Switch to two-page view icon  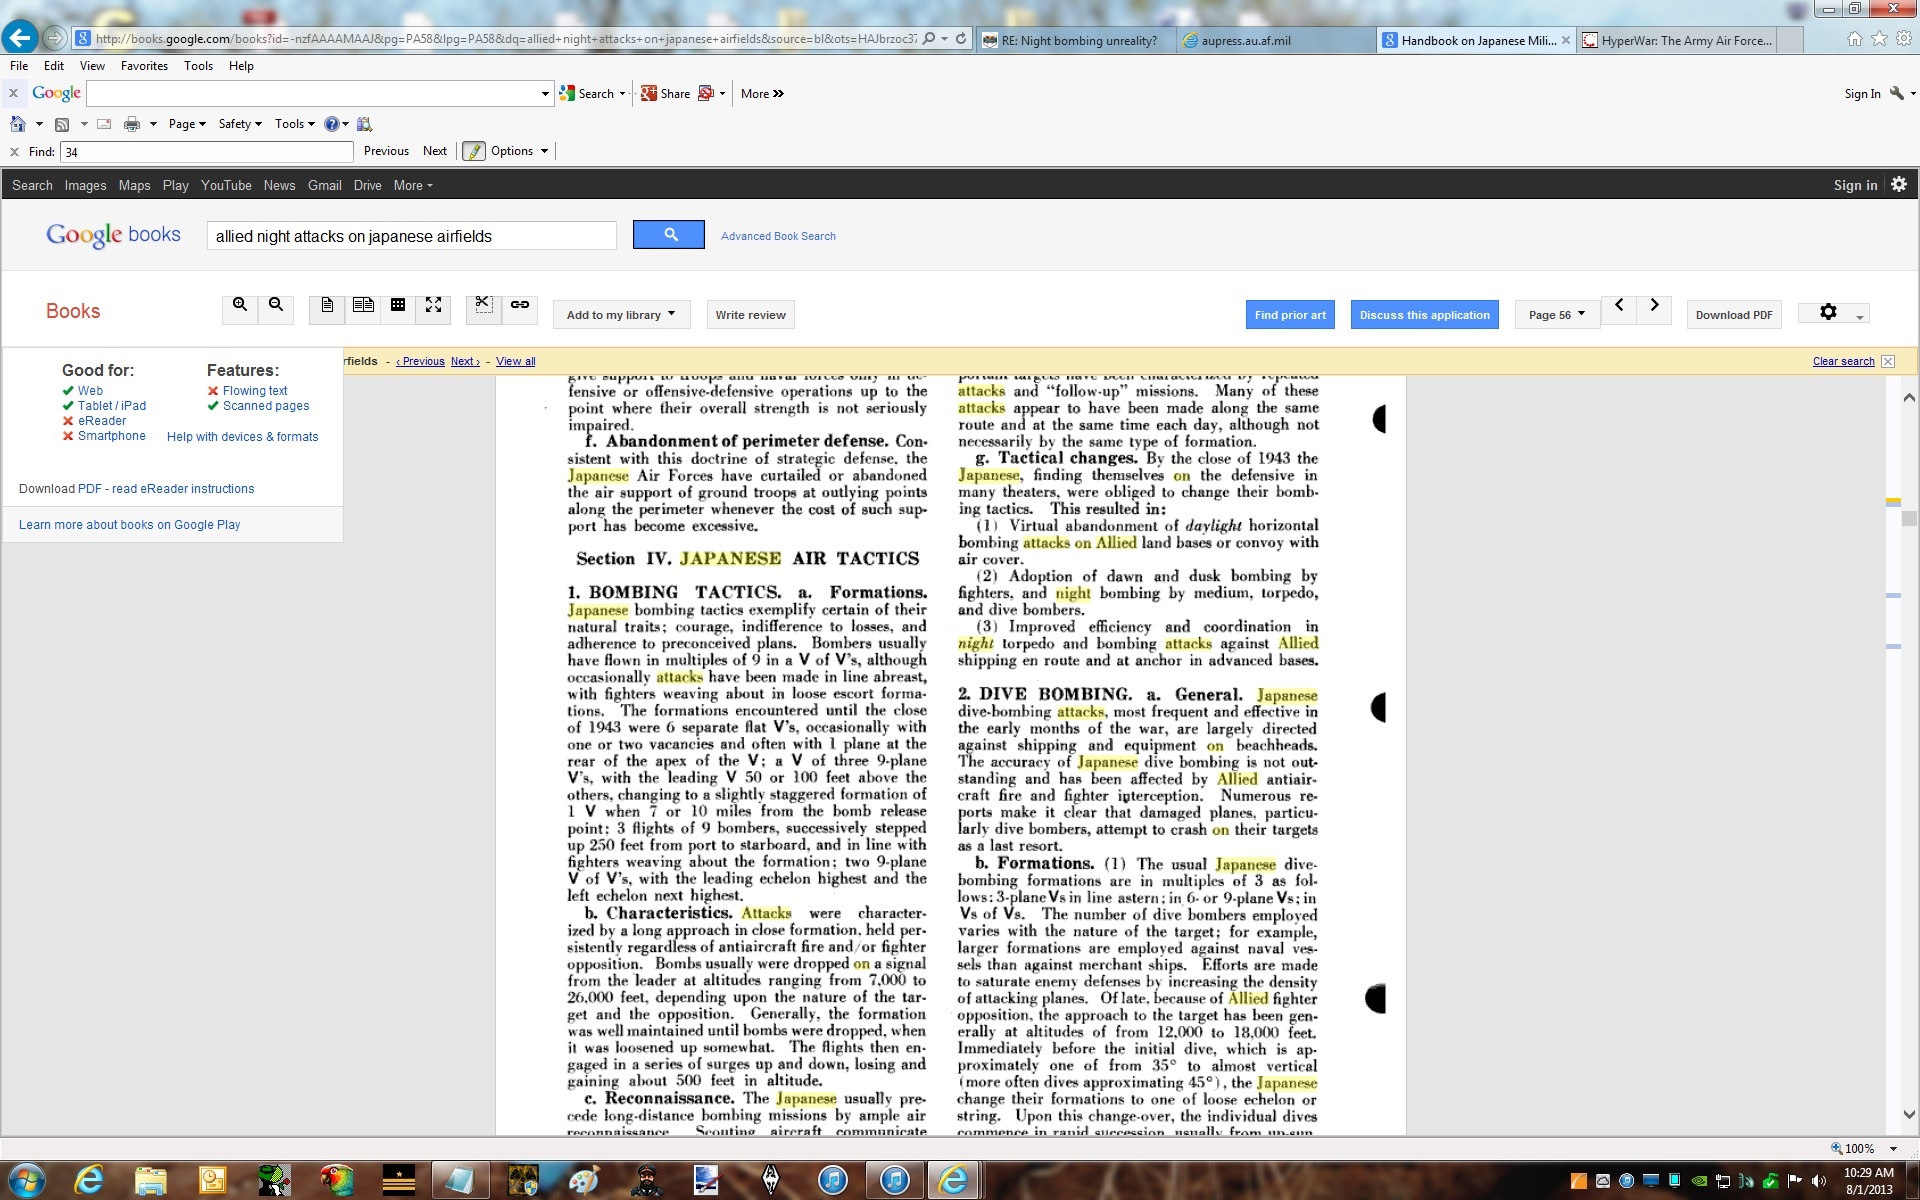click(x=363, y=306)
